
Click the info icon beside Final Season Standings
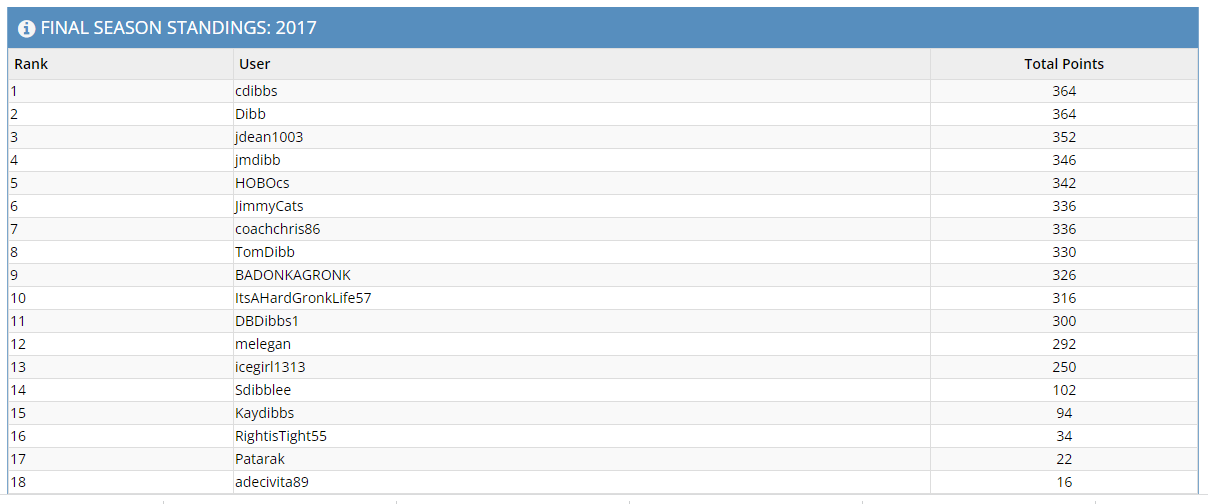(27, 28)
